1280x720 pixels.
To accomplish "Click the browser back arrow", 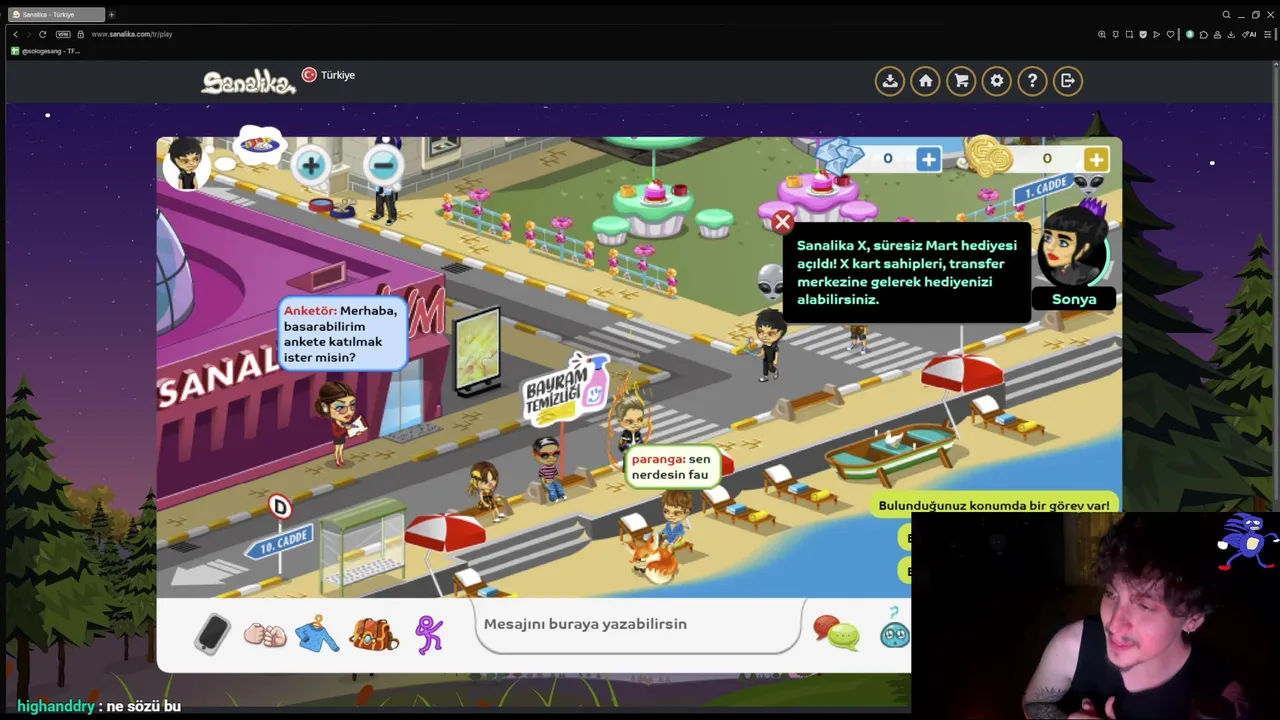I will [15, 34].
